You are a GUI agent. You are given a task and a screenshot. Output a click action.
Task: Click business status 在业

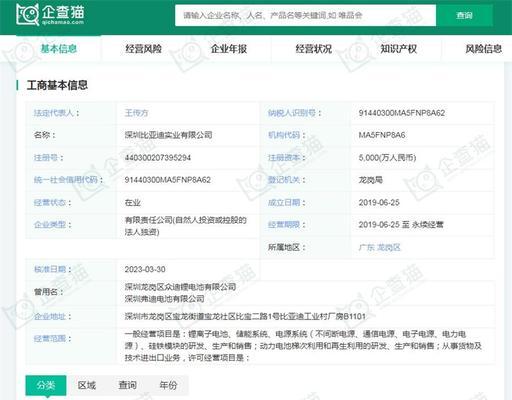tap(133, 202)
